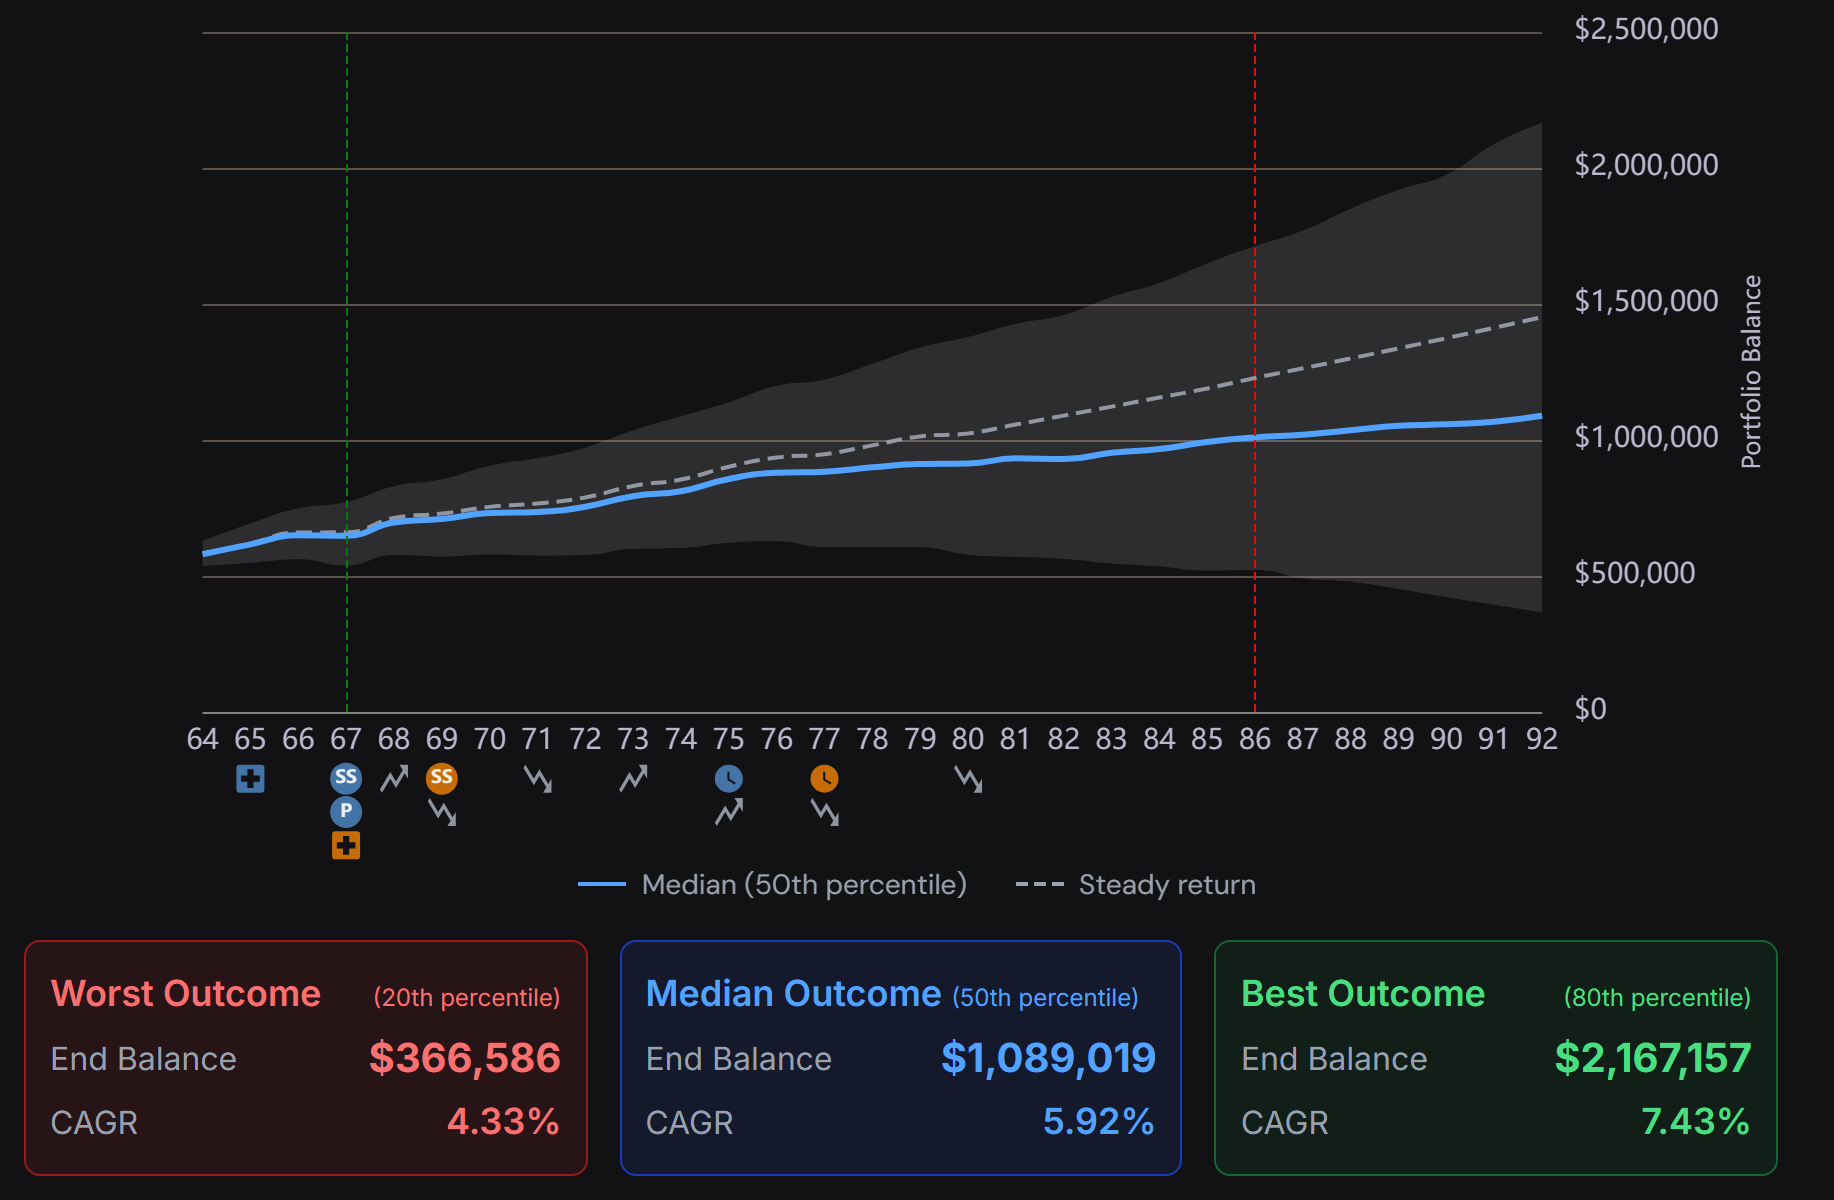Click the $0 y-axis label

tap(1591, 709)
